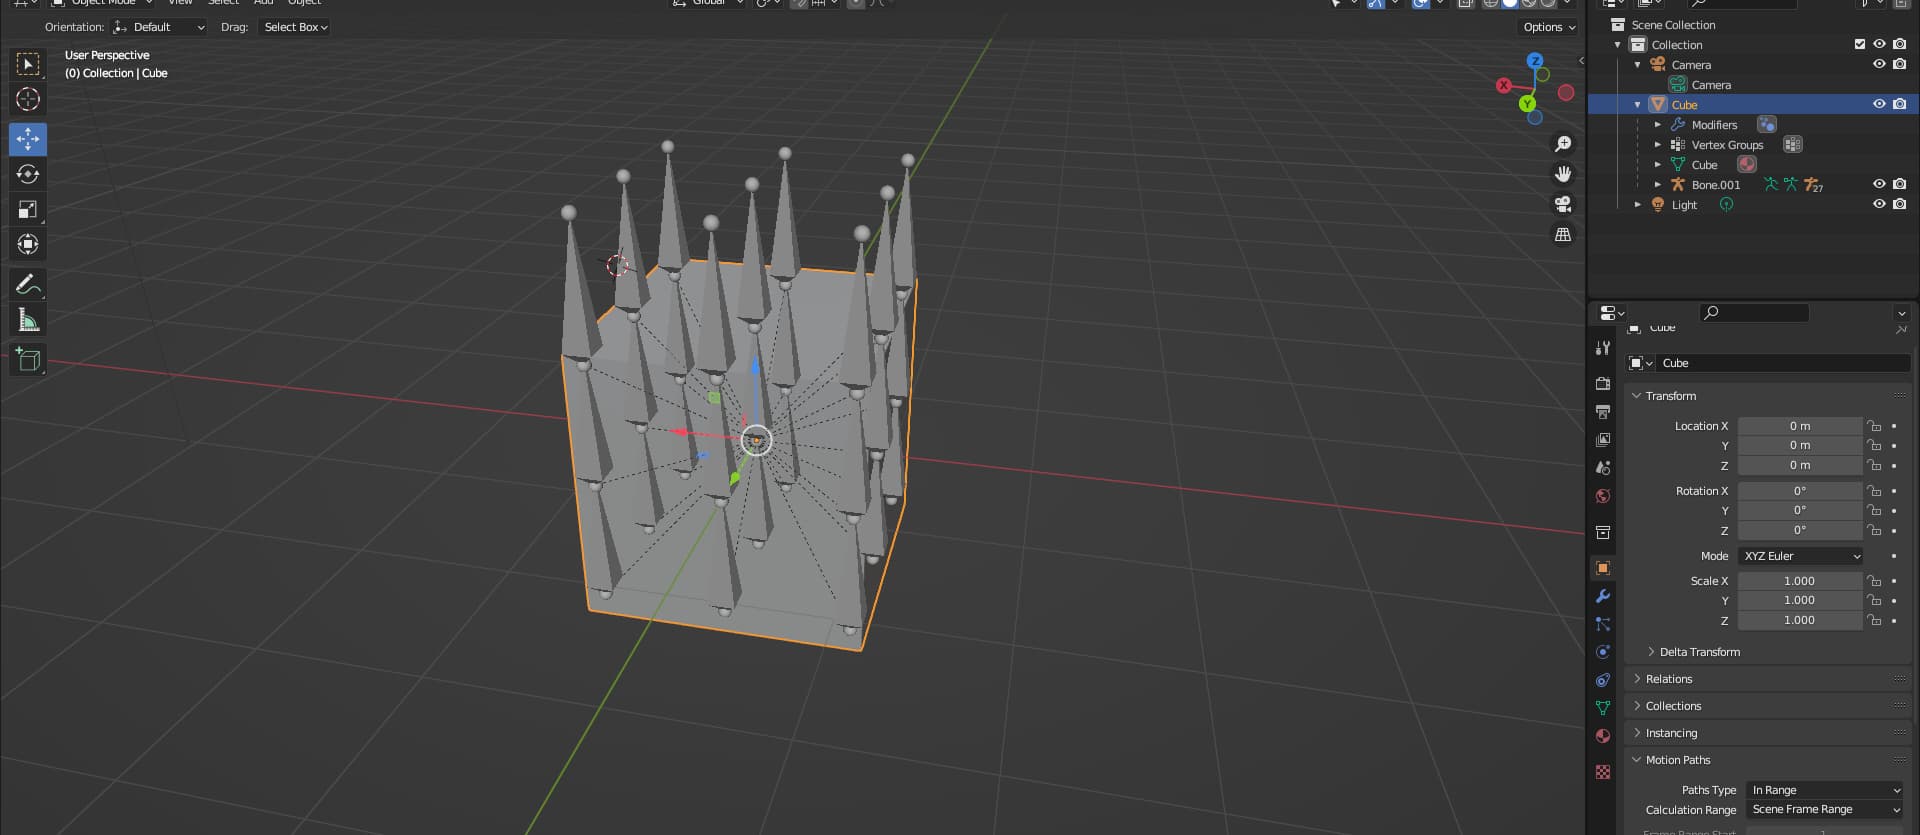Open the Material properties tab
1920x835 pixels.
click(1603, 736)
